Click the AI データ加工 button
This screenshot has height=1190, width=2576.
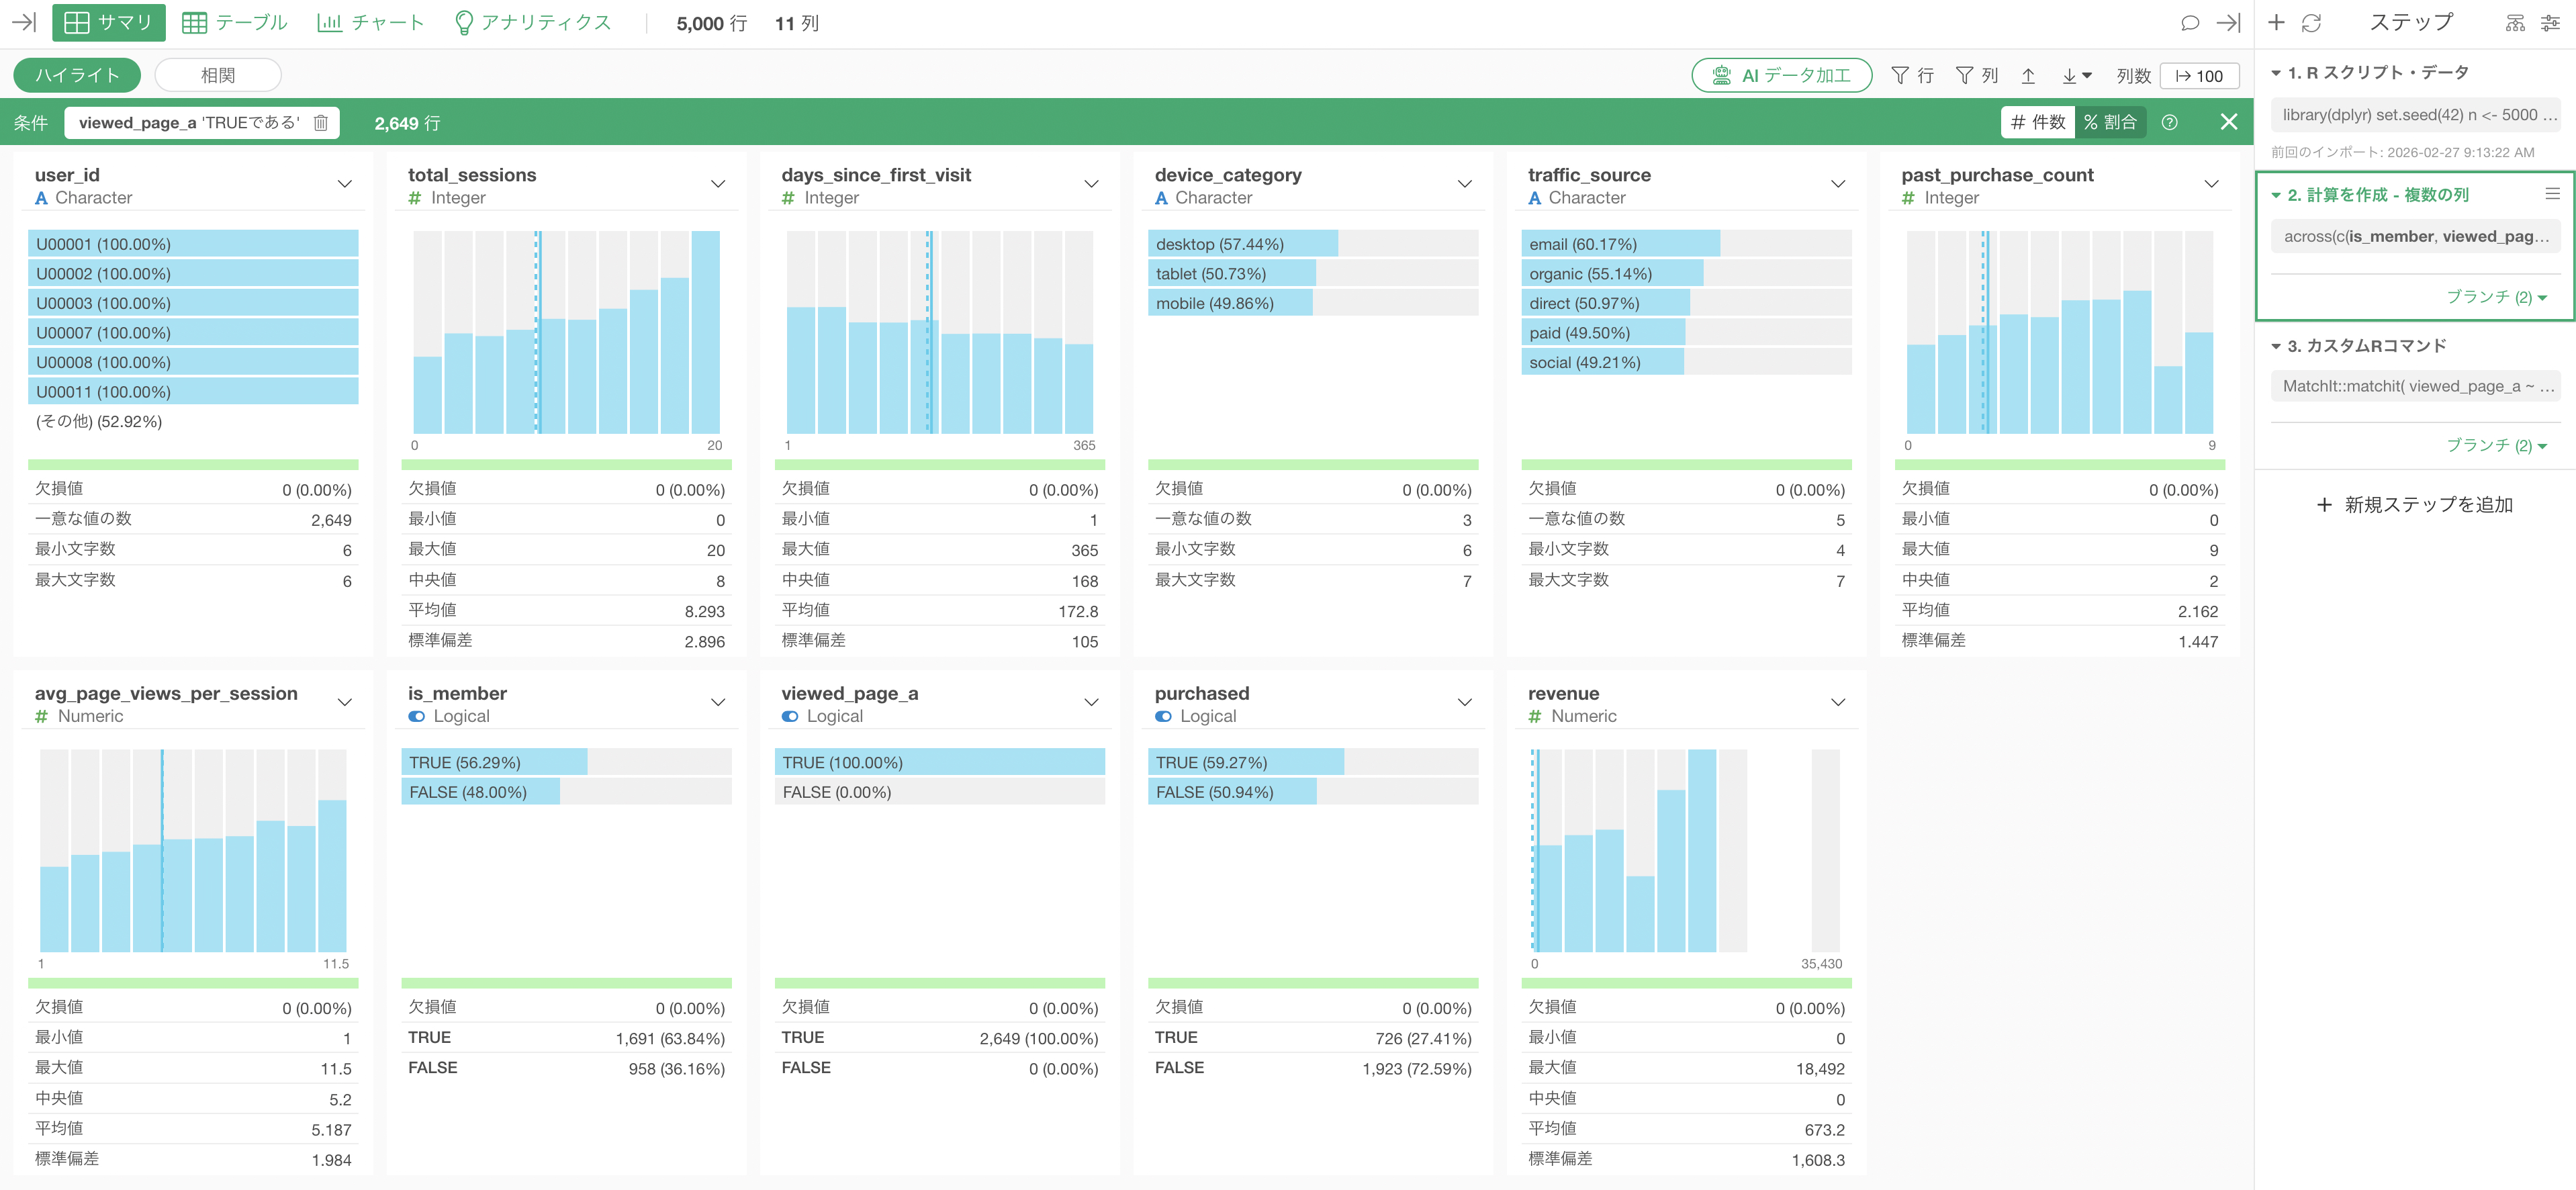(1781, 75)
